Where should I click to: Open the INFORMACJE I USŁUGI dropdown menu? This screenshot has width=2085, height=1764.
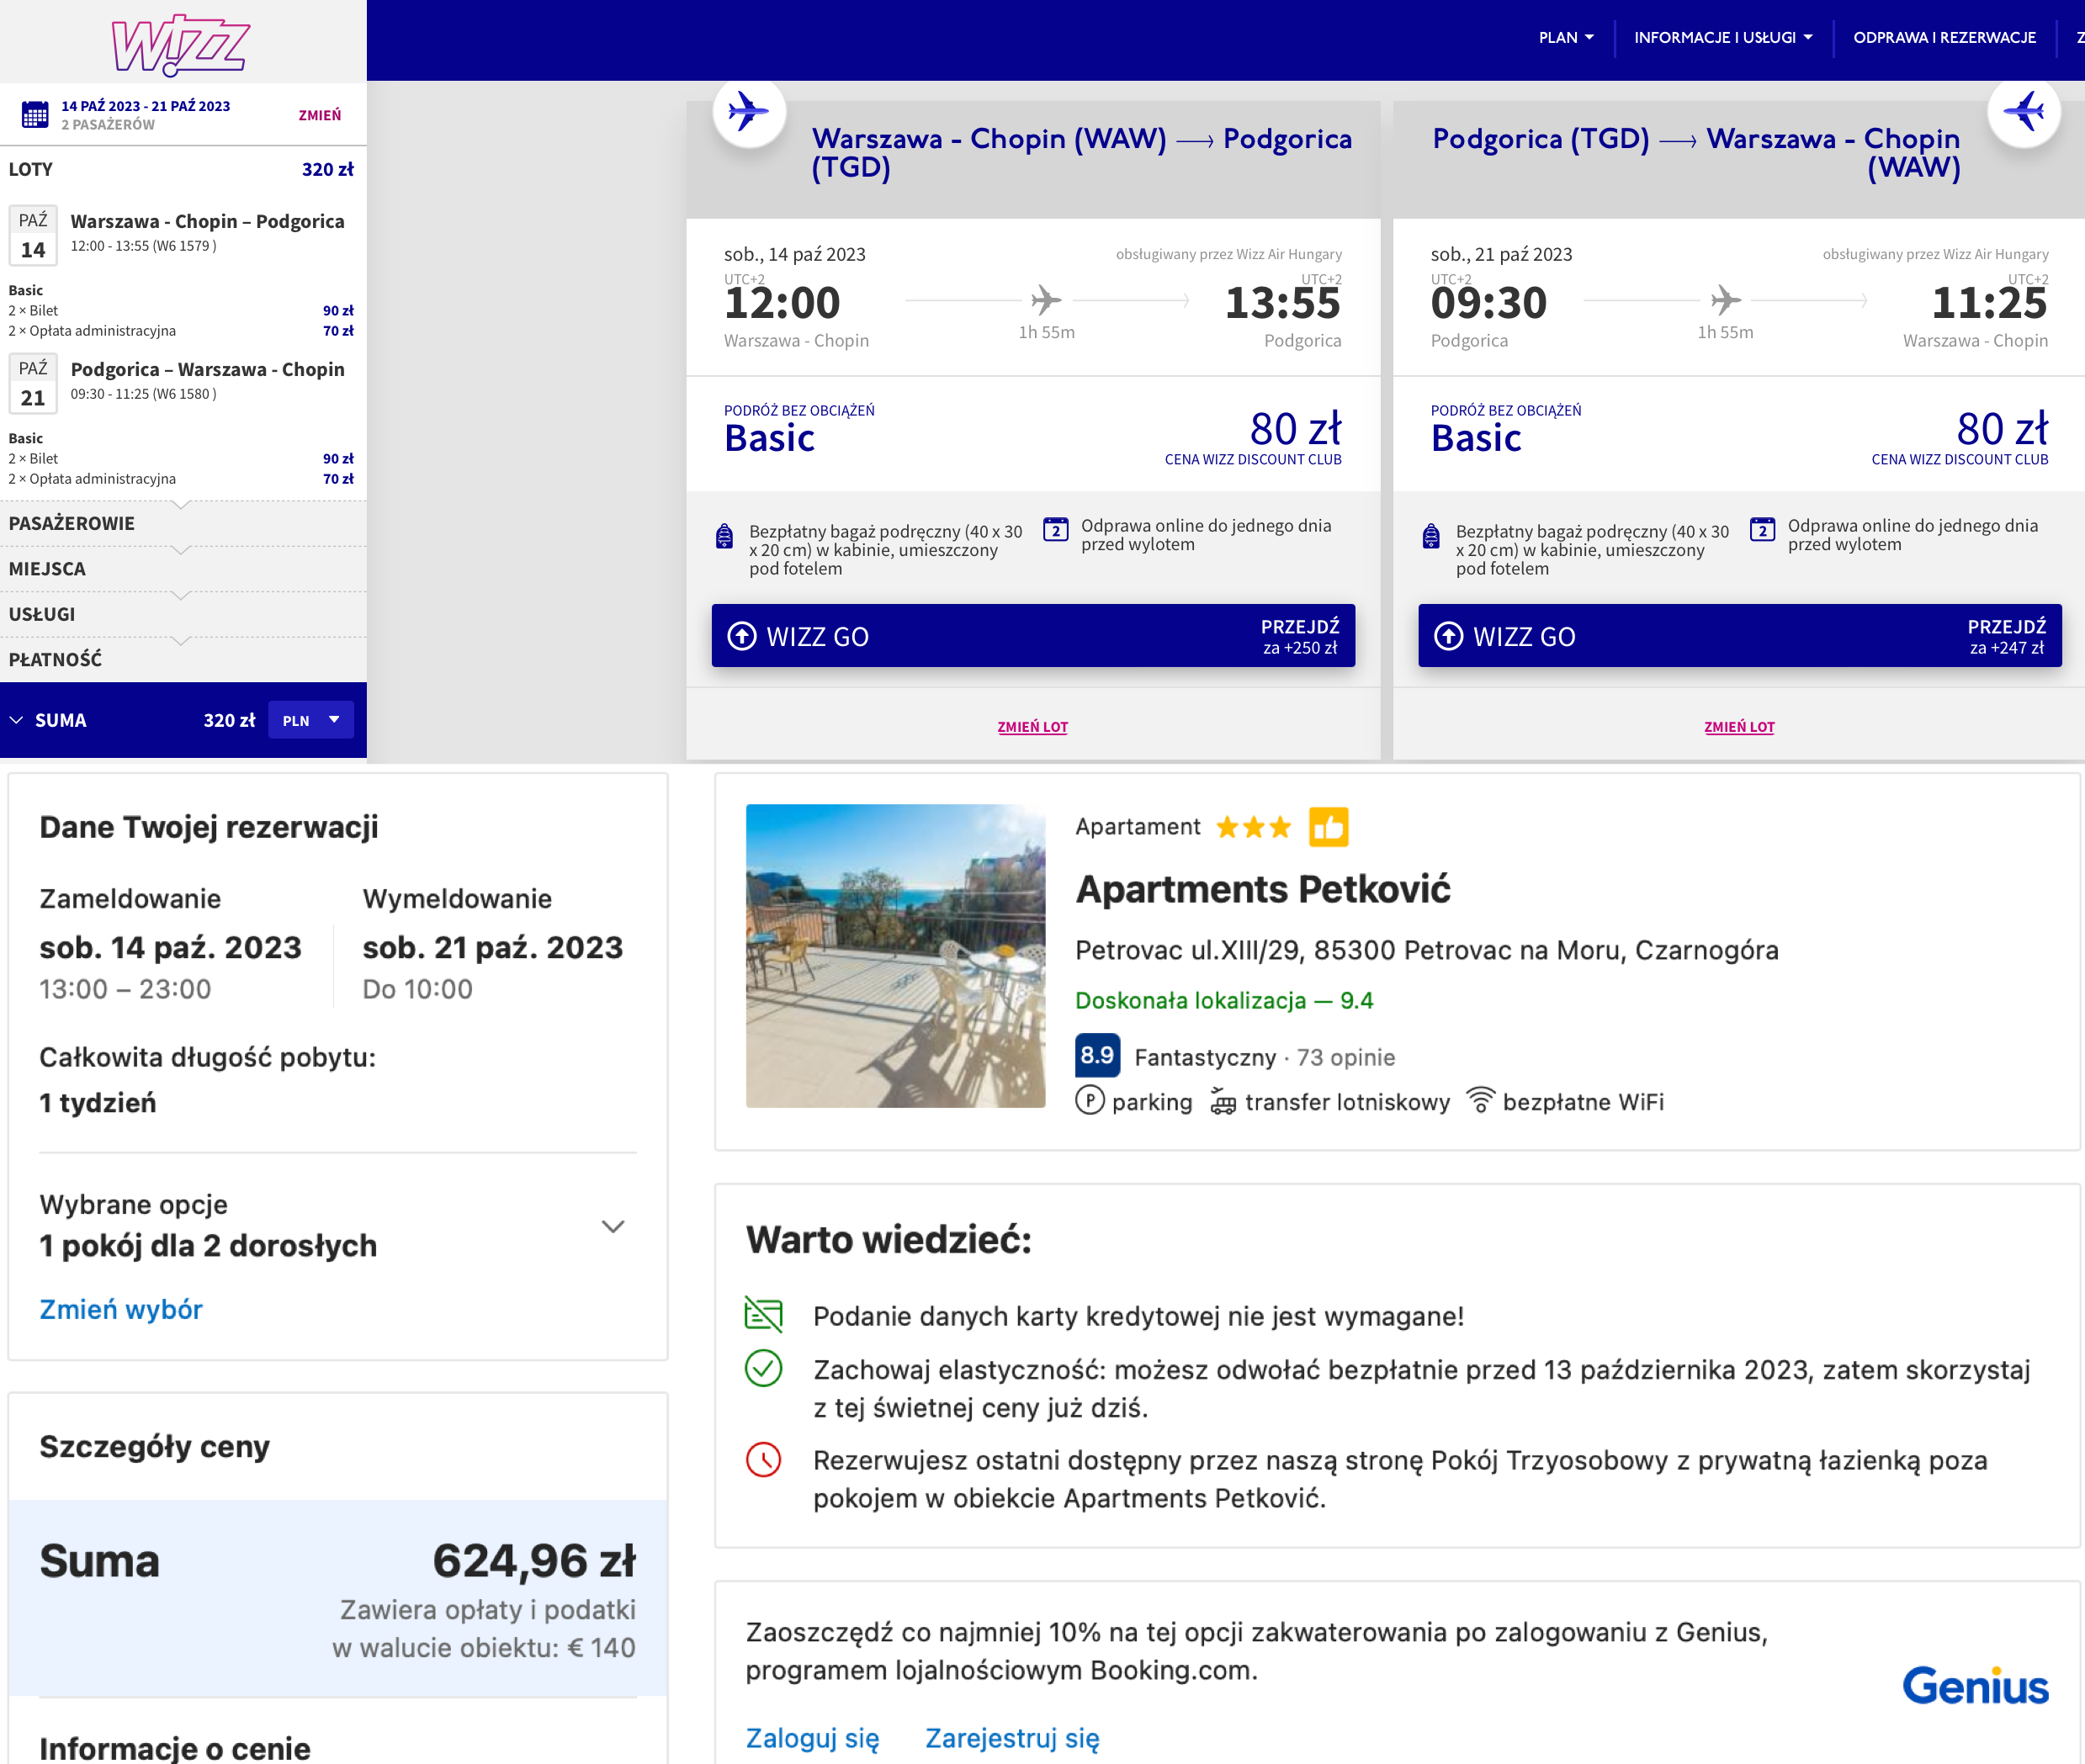tap(1723, 38)
